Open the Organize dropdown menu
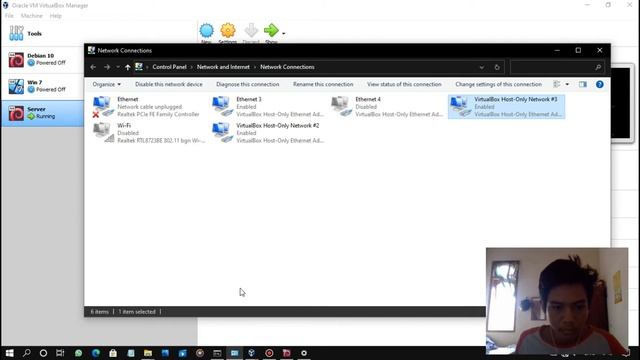Screen dimensions: 640x360 click(107, 84)
